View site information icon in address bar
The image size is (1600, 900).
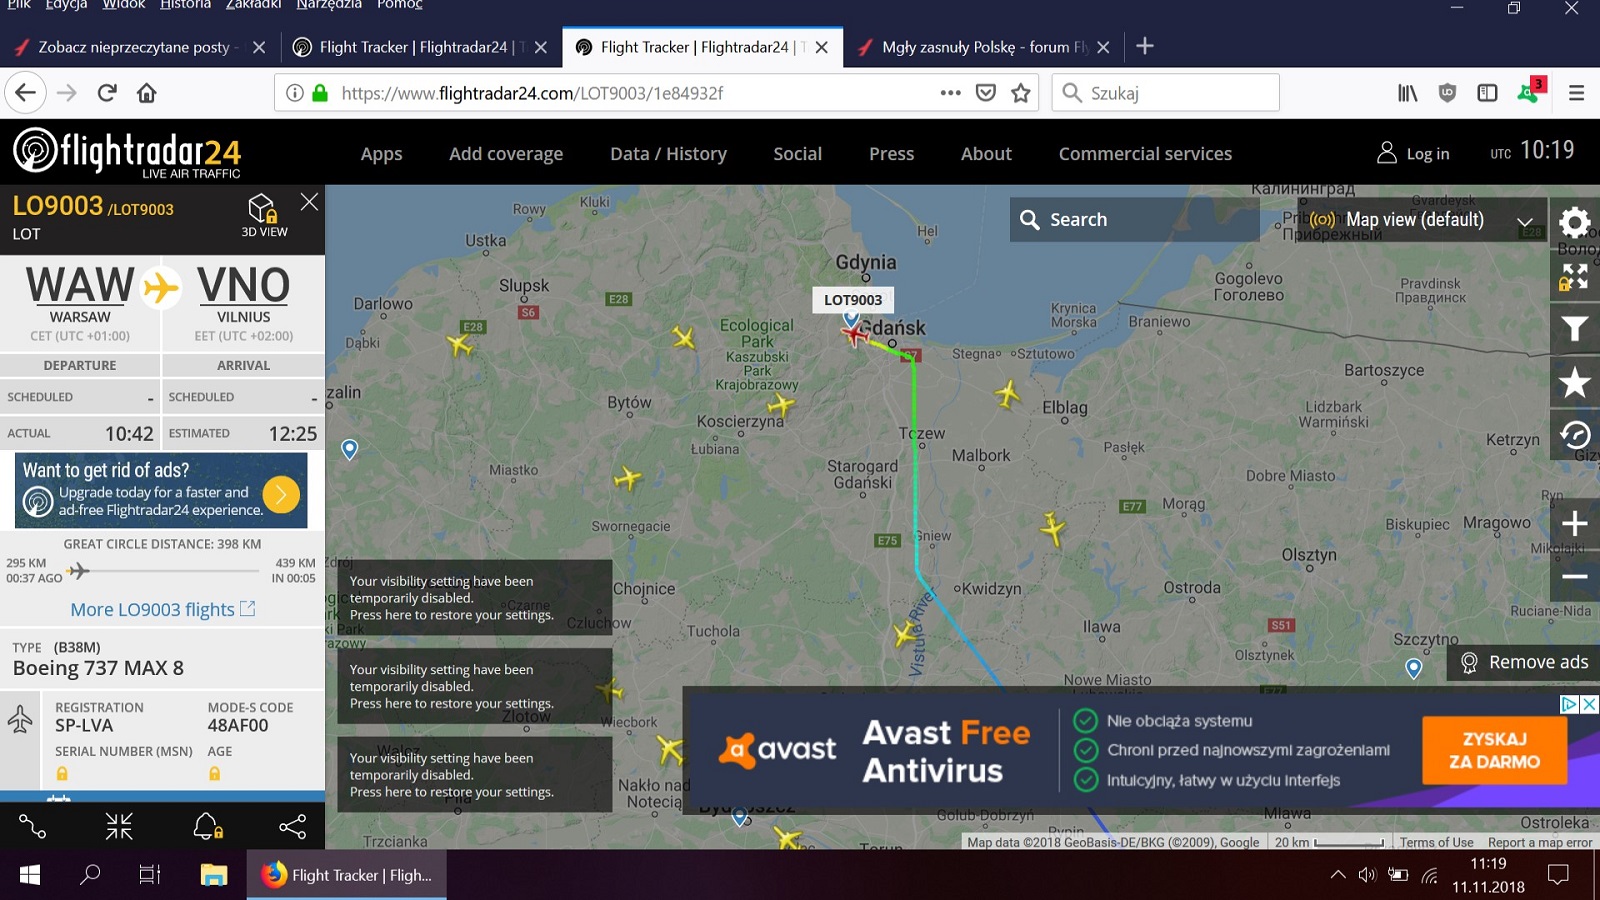point(295,93)
